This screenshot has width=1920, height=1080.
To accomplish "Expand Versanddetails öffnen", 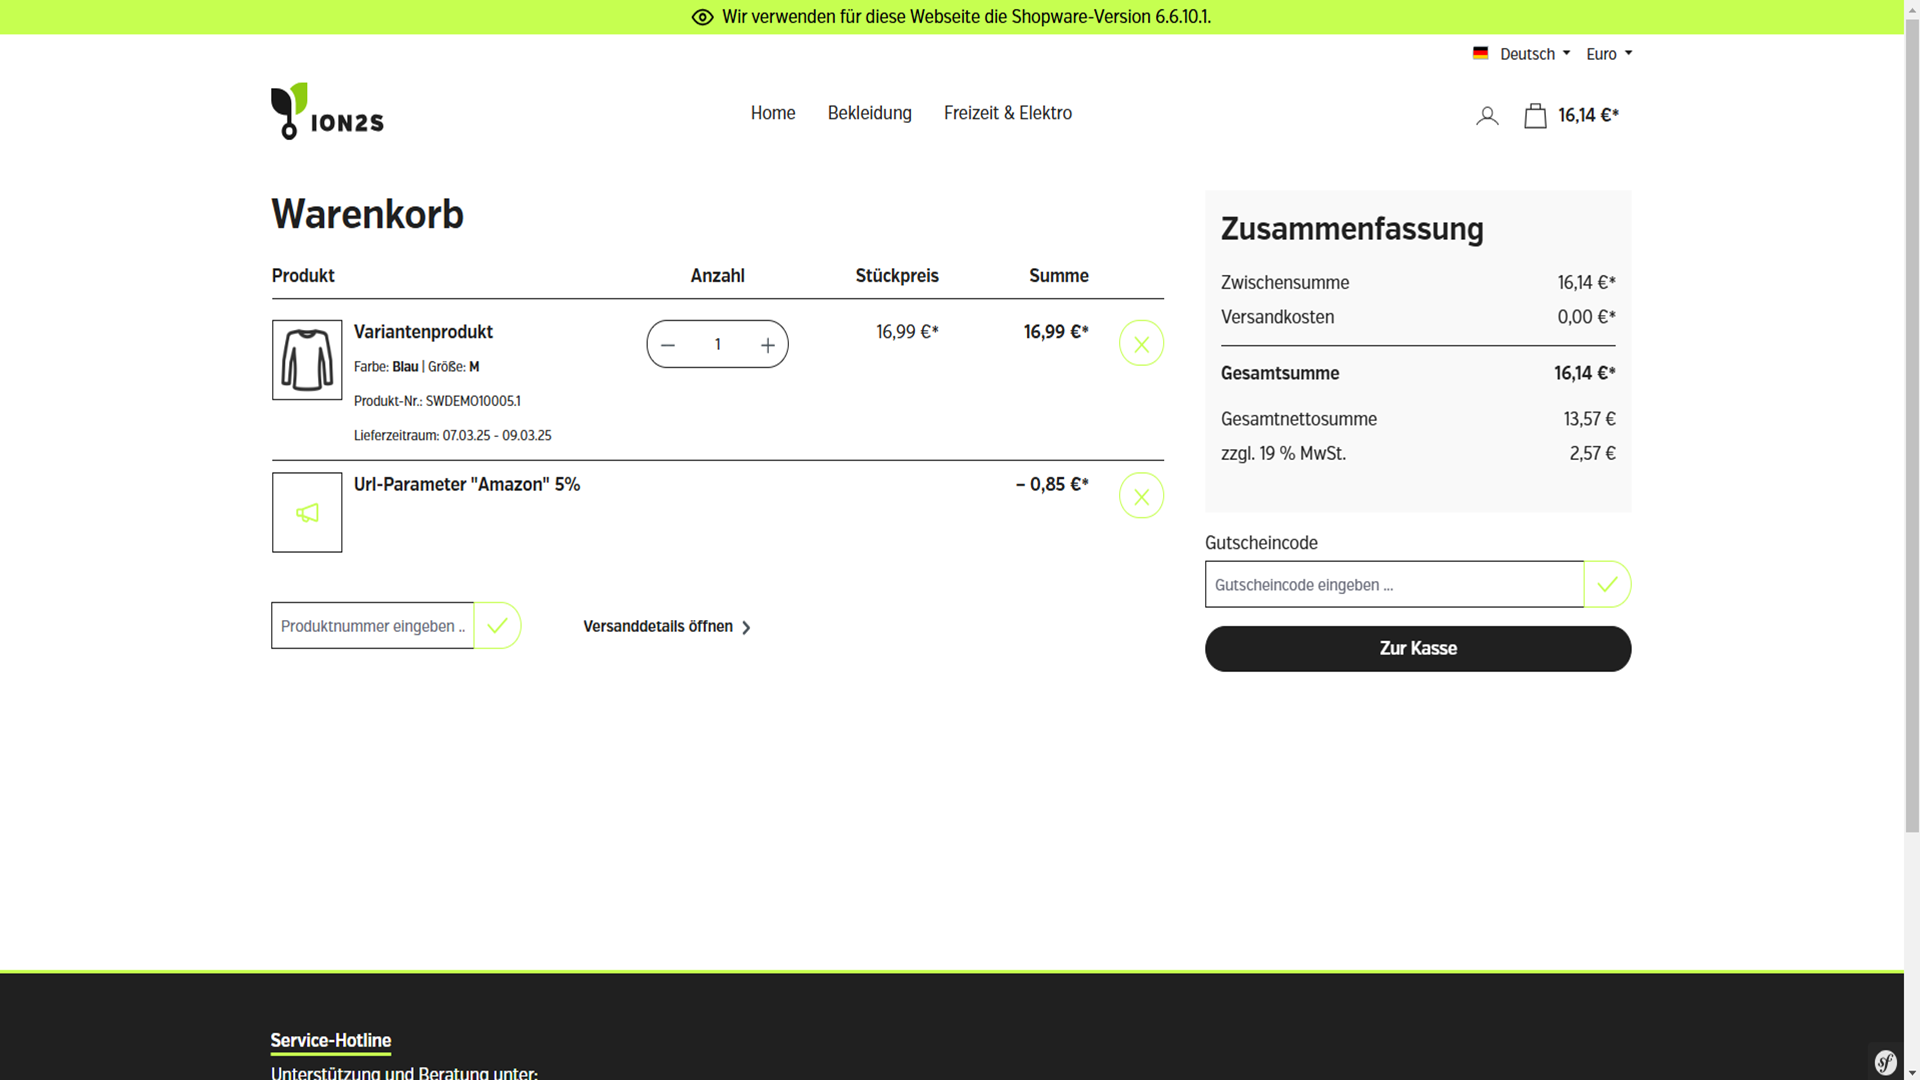I will point(667,627).
